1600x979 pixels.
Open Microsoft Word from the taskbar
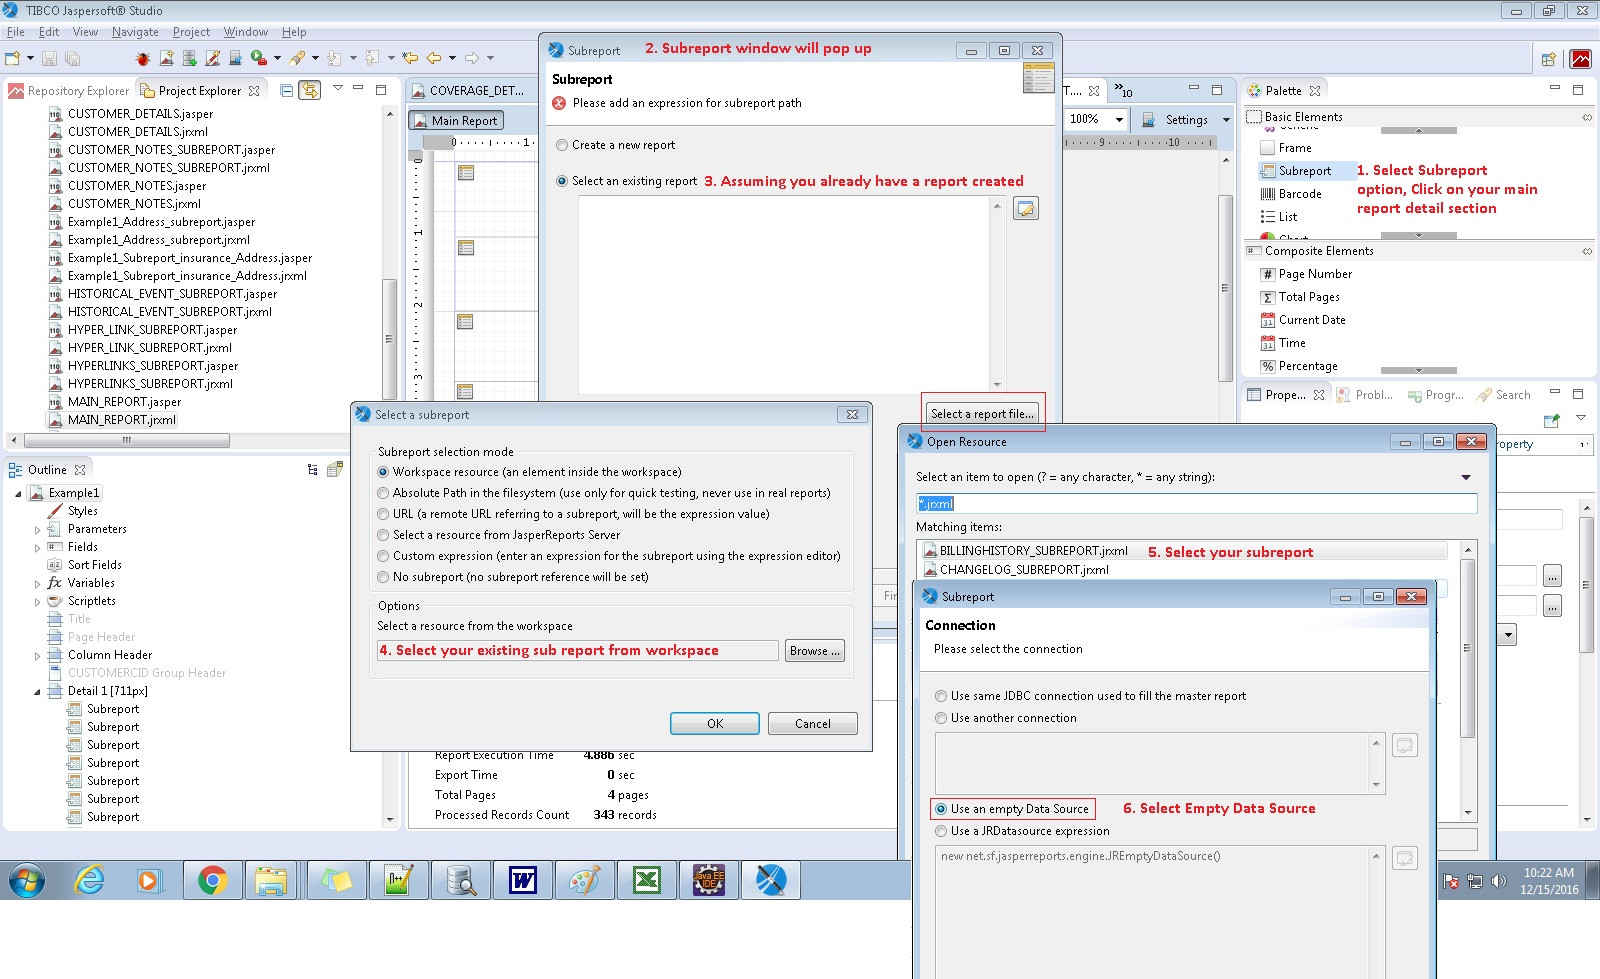coord(522,880)
